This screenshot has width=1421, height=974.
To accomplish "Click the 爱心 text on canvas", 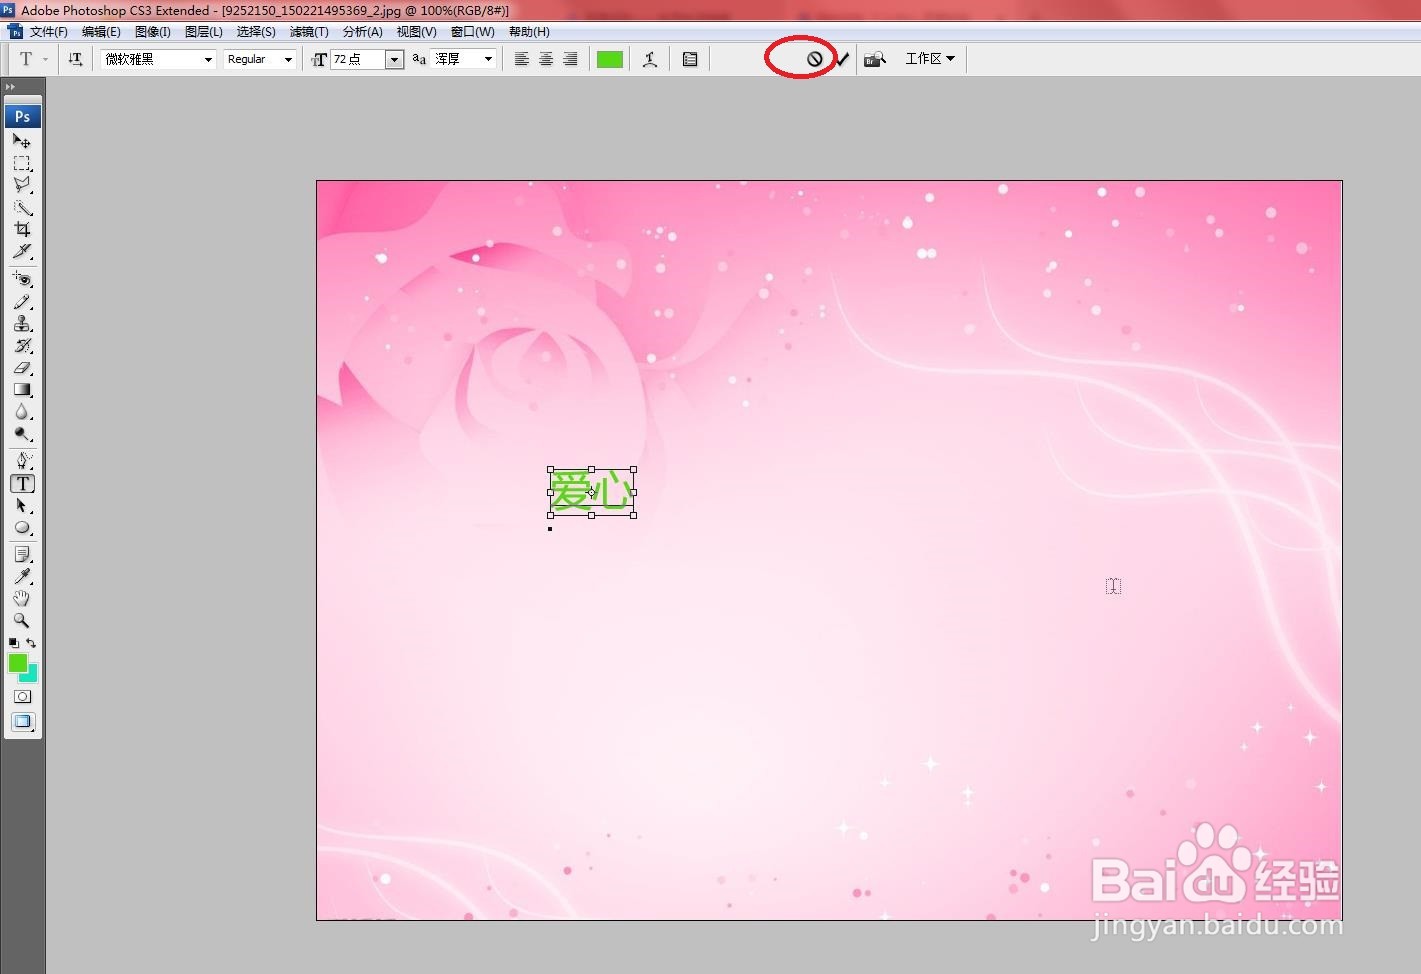I will tap(591, 492).
